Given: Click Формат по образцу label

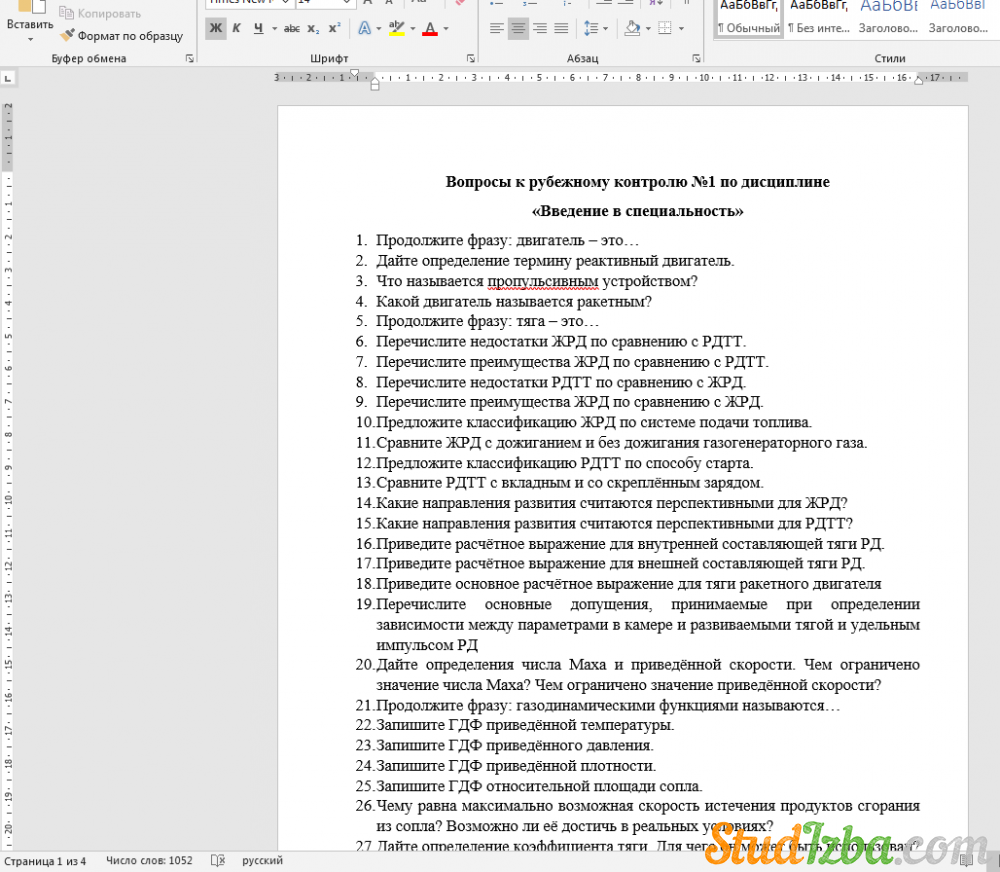Looking at the screenshot, I should point(130,36).
